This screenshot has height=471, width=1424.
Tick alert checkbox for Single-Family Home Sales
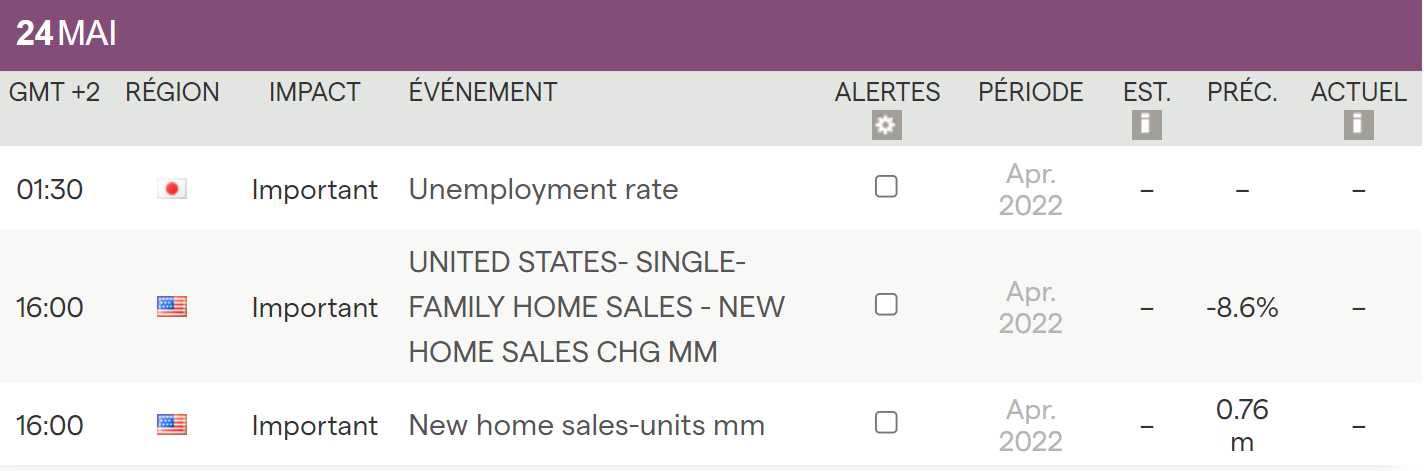coord(886,305)
